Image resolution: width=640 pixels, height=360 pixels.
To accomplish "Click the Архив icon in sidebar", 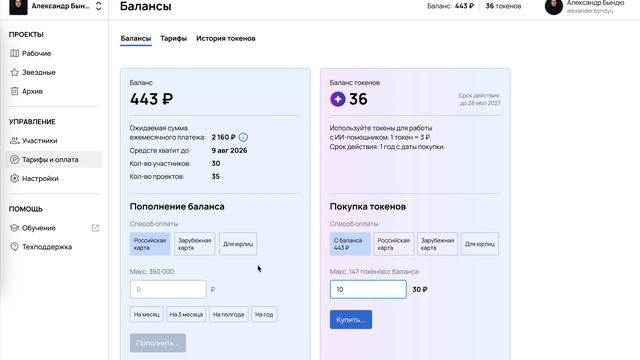I will (15, 91).
